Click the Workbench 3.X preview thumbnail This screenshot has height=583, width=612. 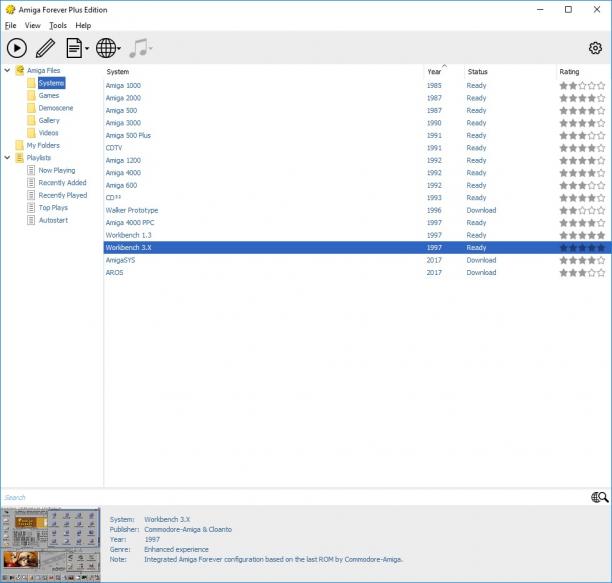51,544
